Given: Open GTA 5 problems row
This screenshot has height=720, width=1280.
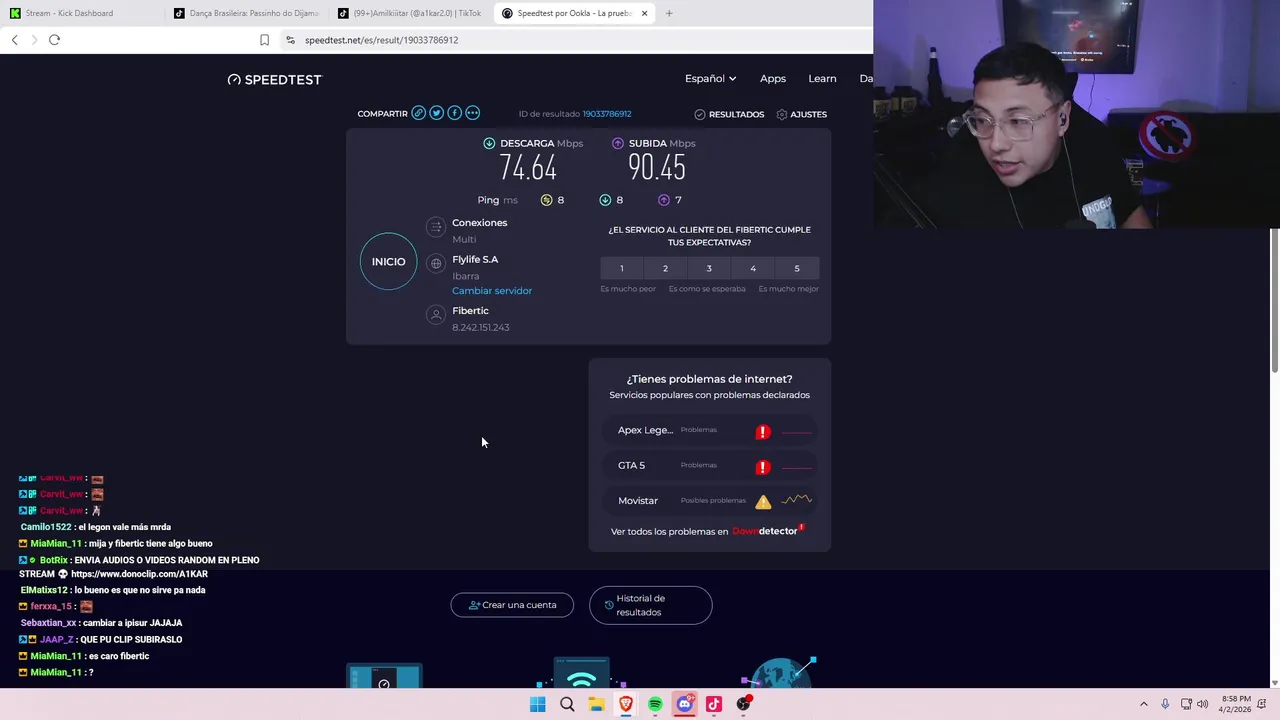Looking at the screenshot, I should [x=709, y=466].
